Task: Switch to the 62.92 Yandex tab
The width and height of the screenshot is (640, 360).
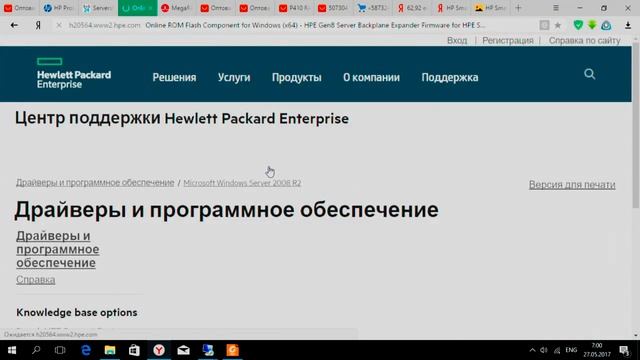Action: [x=411, y=8]
